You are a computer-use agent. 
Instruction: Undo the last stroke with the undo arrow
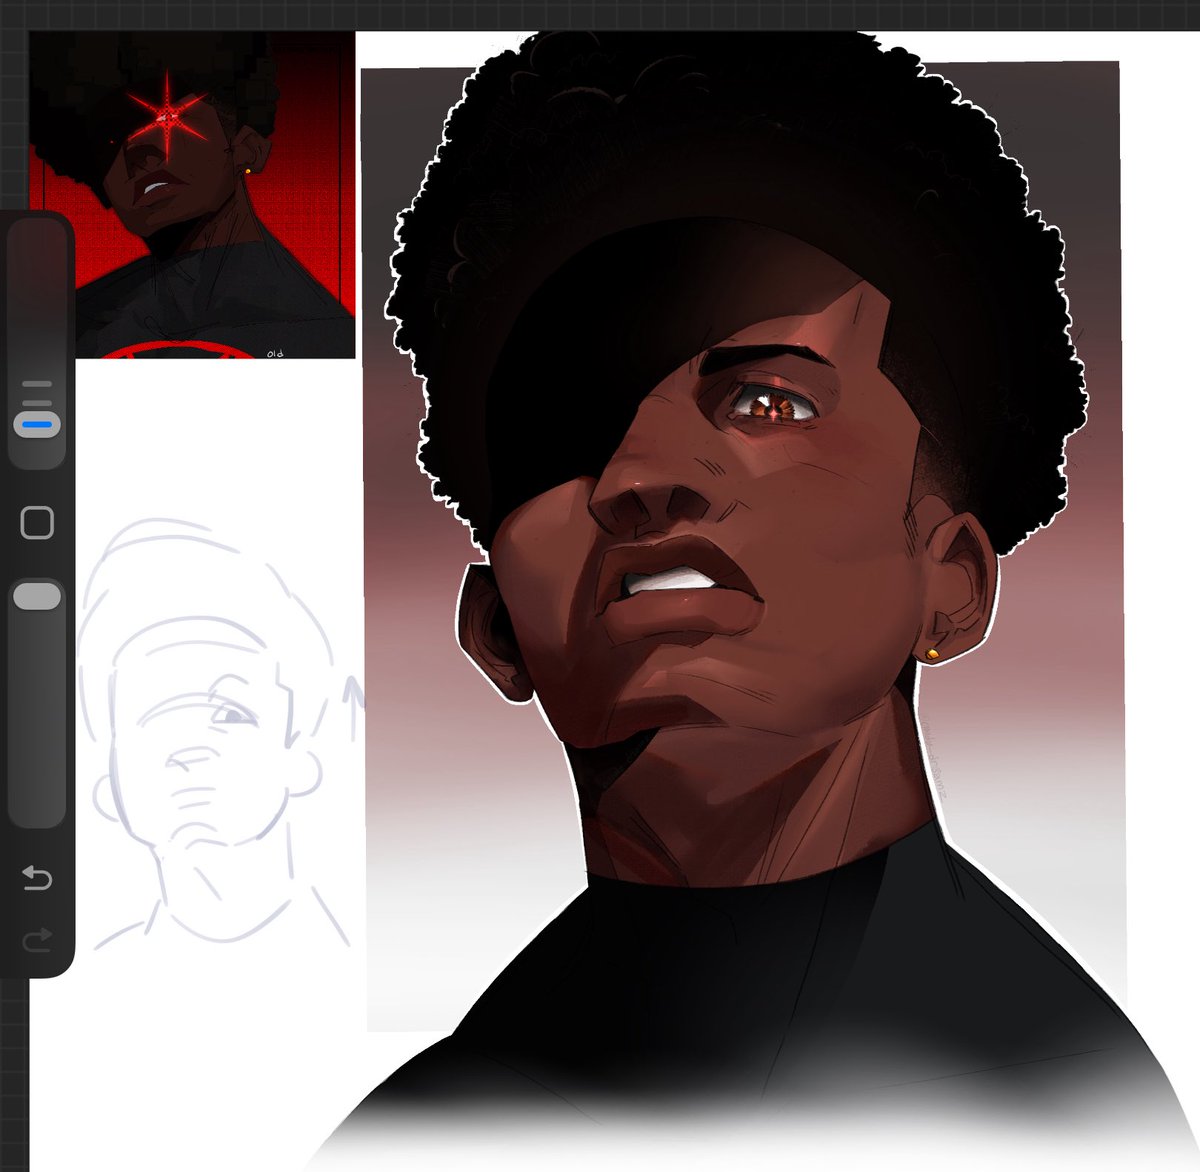[x=37, y=878]
